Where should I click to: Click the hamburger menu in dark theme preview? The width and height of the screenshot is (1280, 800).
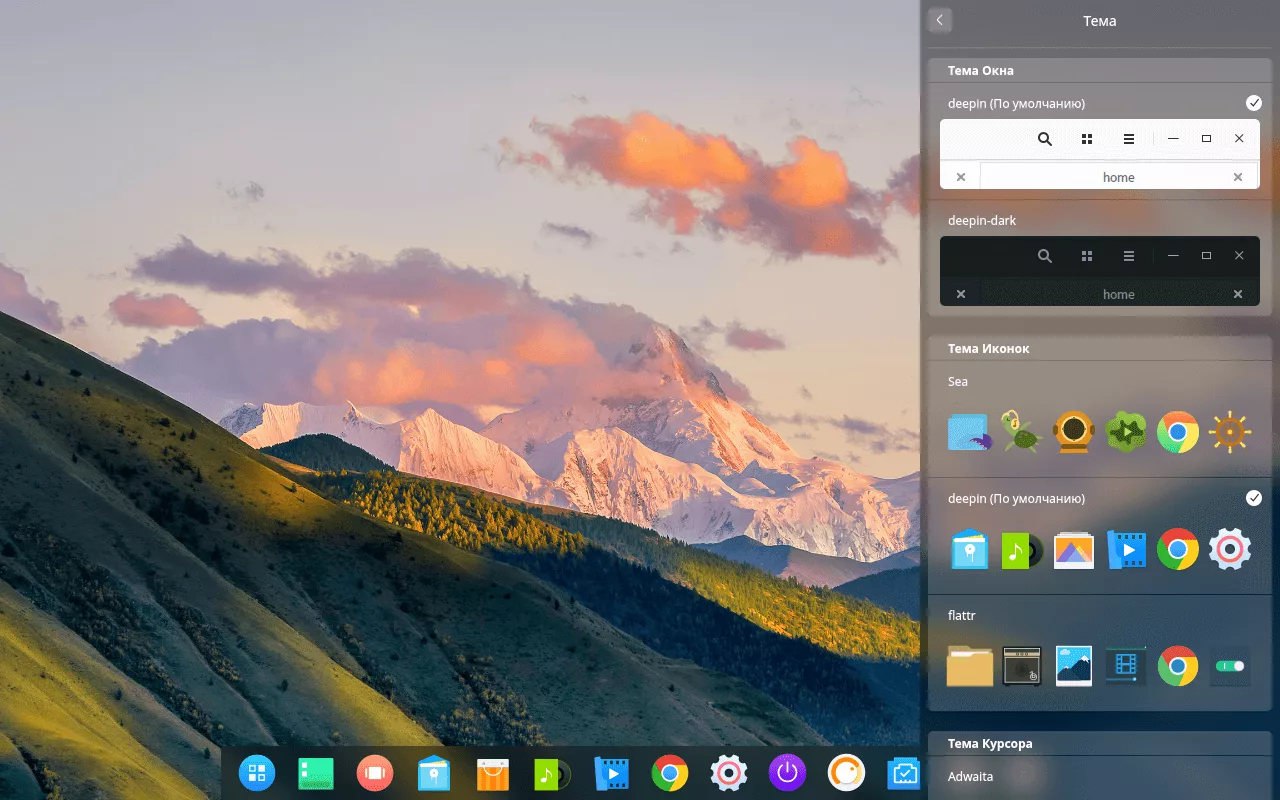point(1129,256)
